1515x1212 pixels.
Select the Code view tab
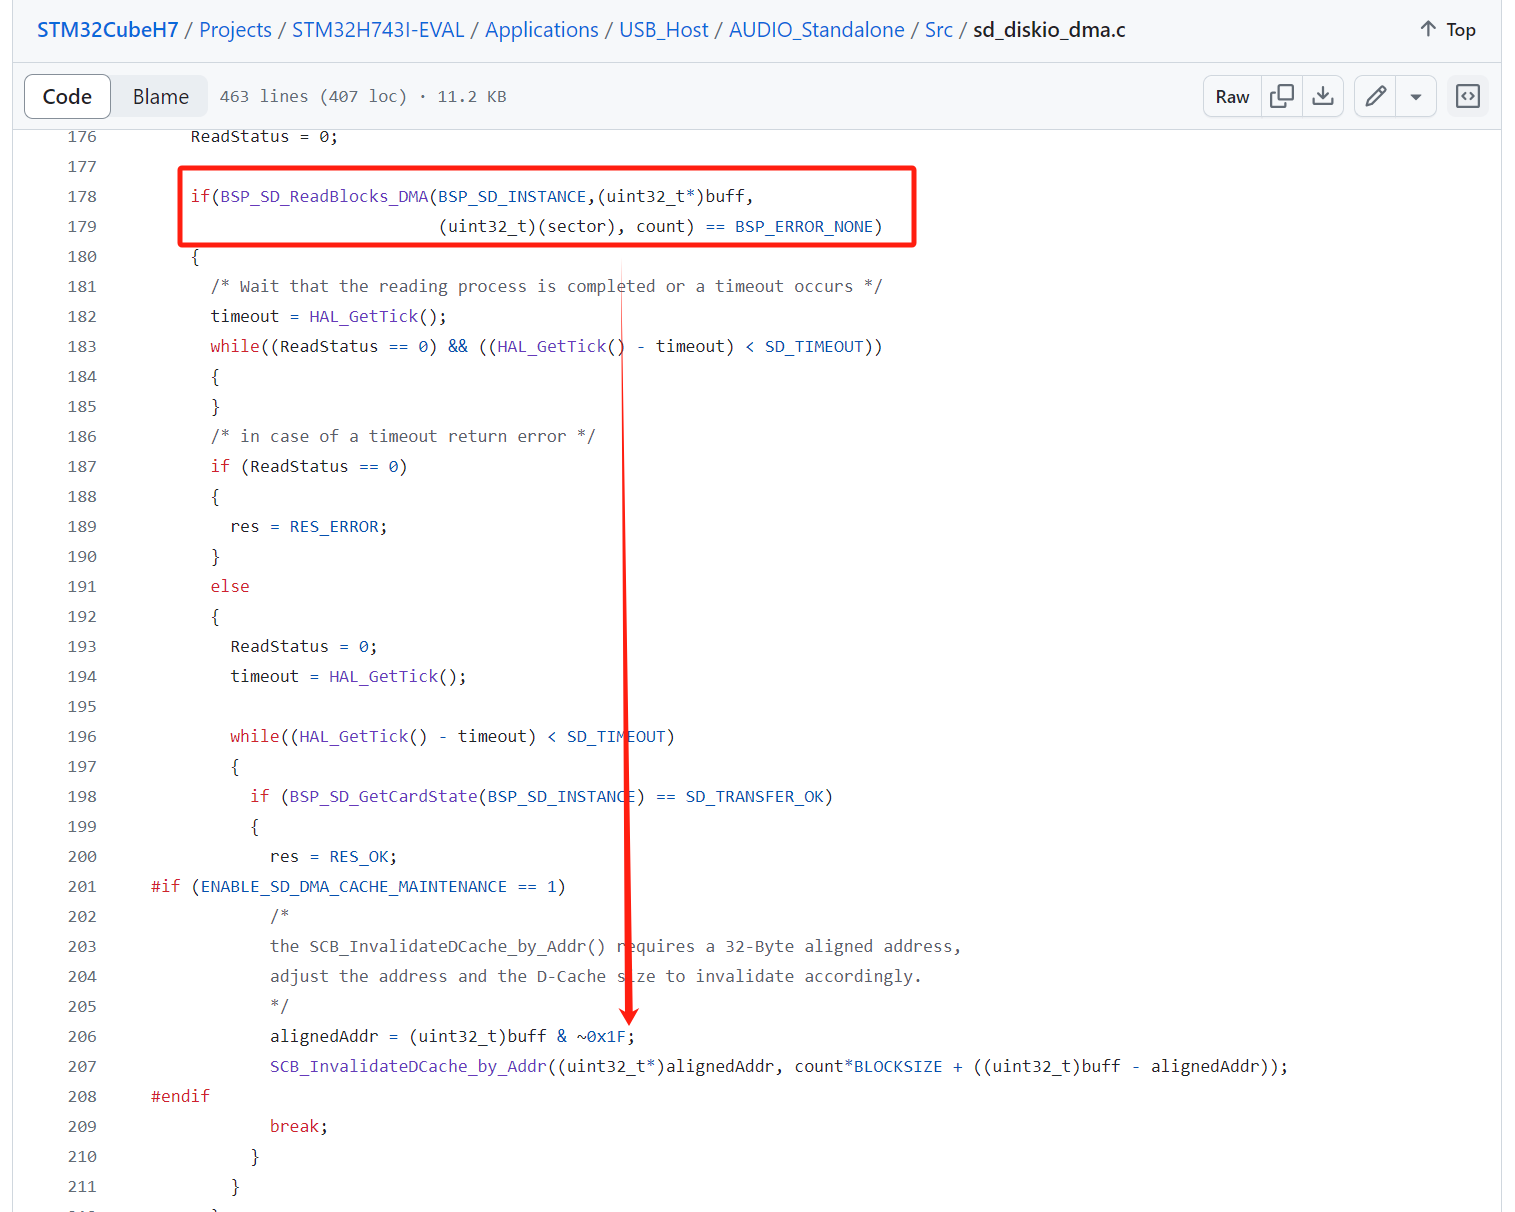tap(67, 96)
